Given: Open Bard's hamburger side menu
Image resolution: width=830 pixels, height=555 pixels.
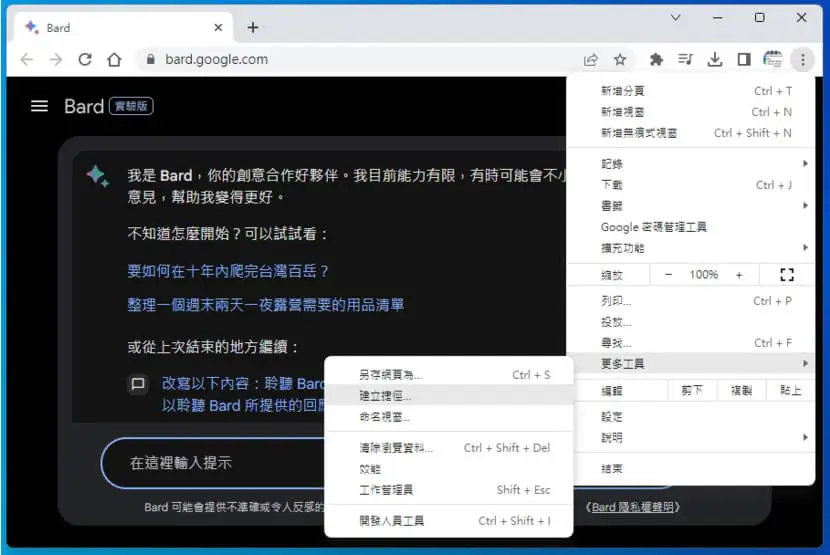Looking at the screenshot, I should click(x=39, y=106).
